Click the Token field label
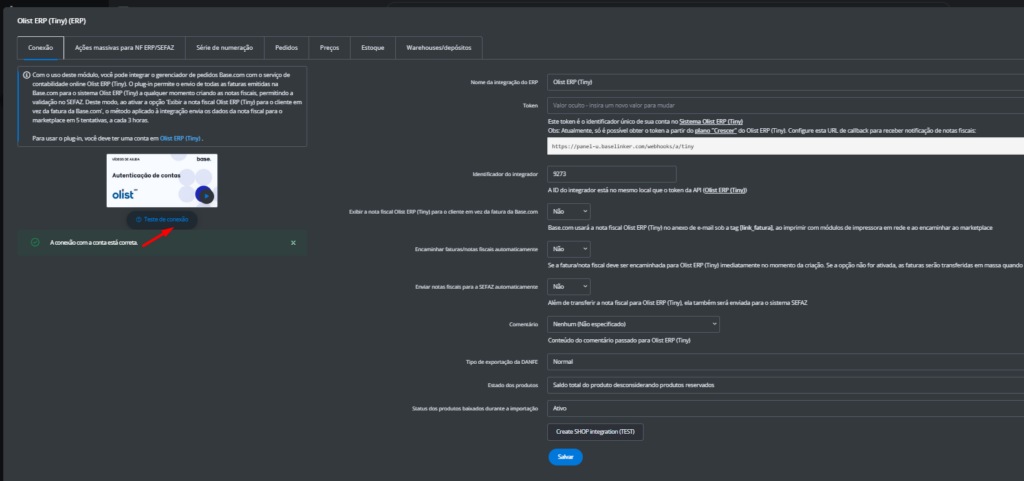The image size is (1024, 481). click(x=530, y=105)
